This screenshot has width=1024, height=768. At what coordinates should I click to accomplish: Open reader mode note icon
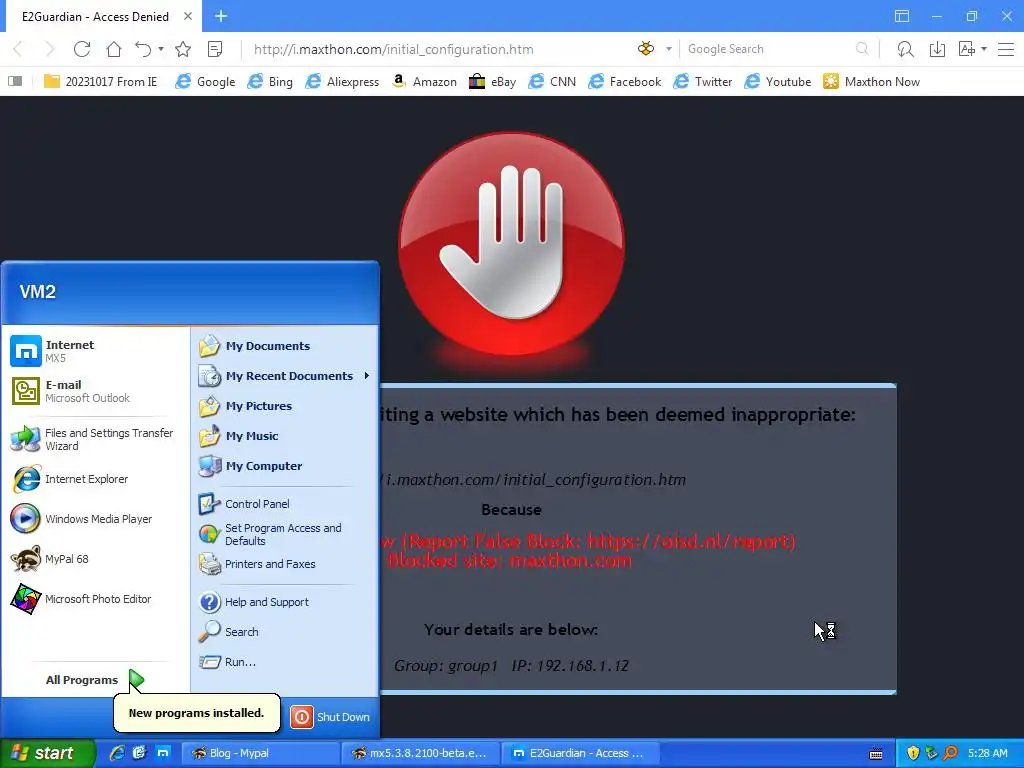215,49
